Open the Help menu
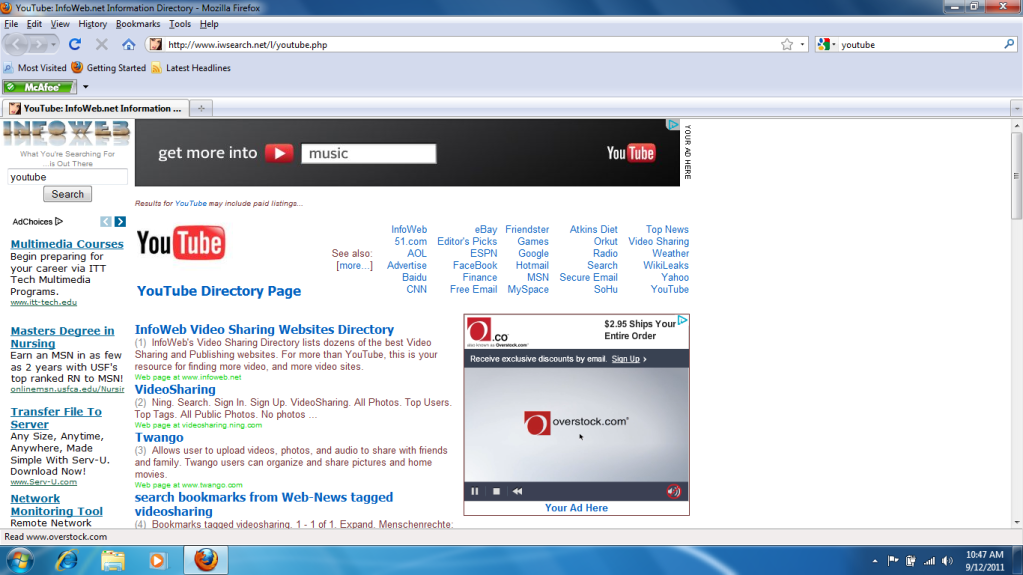1023x575 pixels. [209, 24]
